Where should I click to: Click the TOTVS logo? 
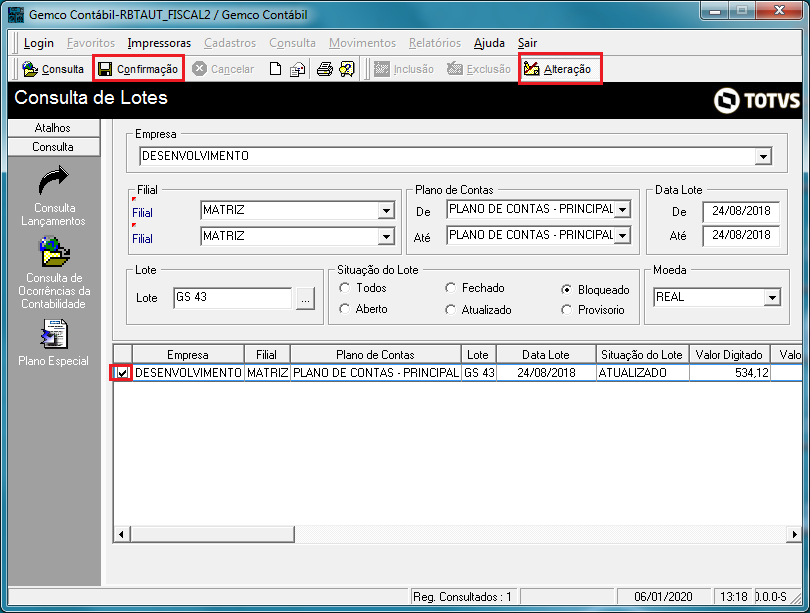[757, 100]
